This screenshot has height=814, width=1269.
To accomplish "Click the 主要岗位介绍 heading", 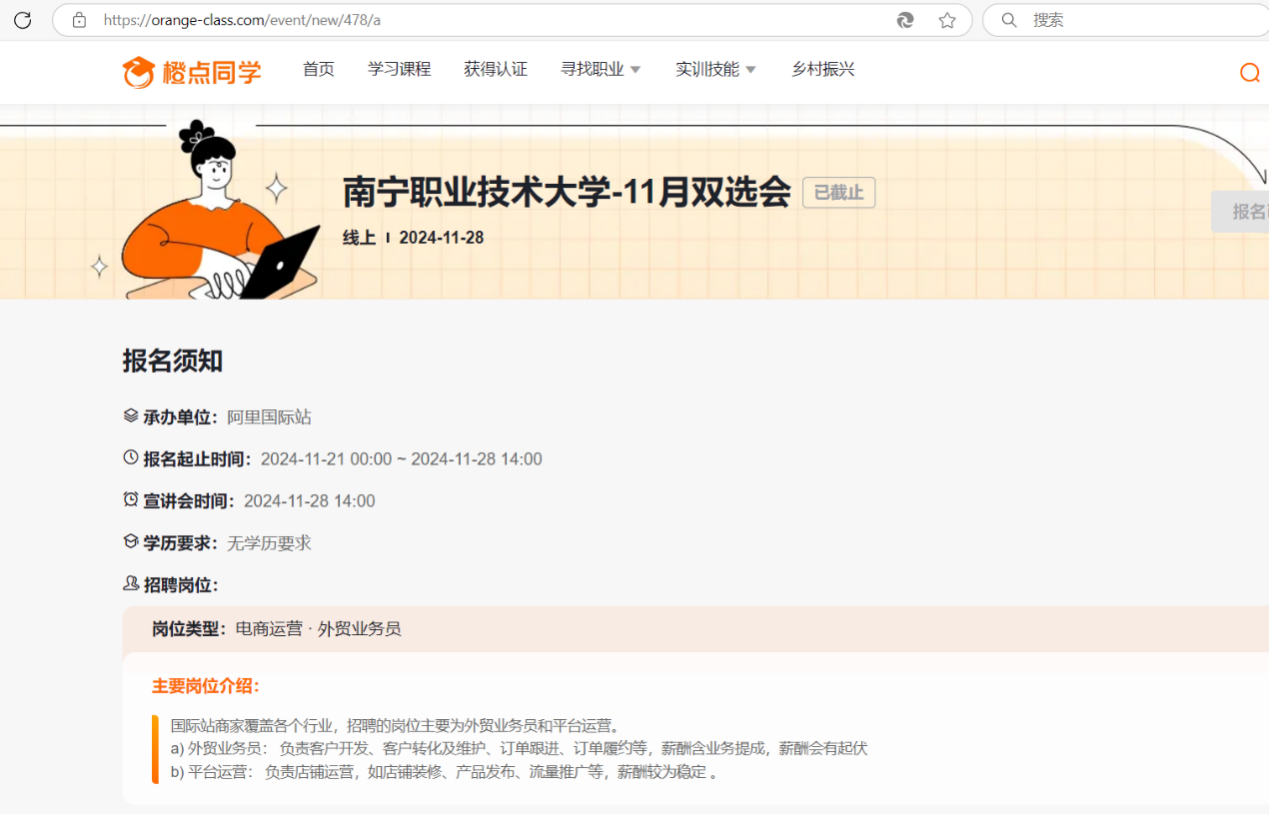I will (x=206, y=686).
